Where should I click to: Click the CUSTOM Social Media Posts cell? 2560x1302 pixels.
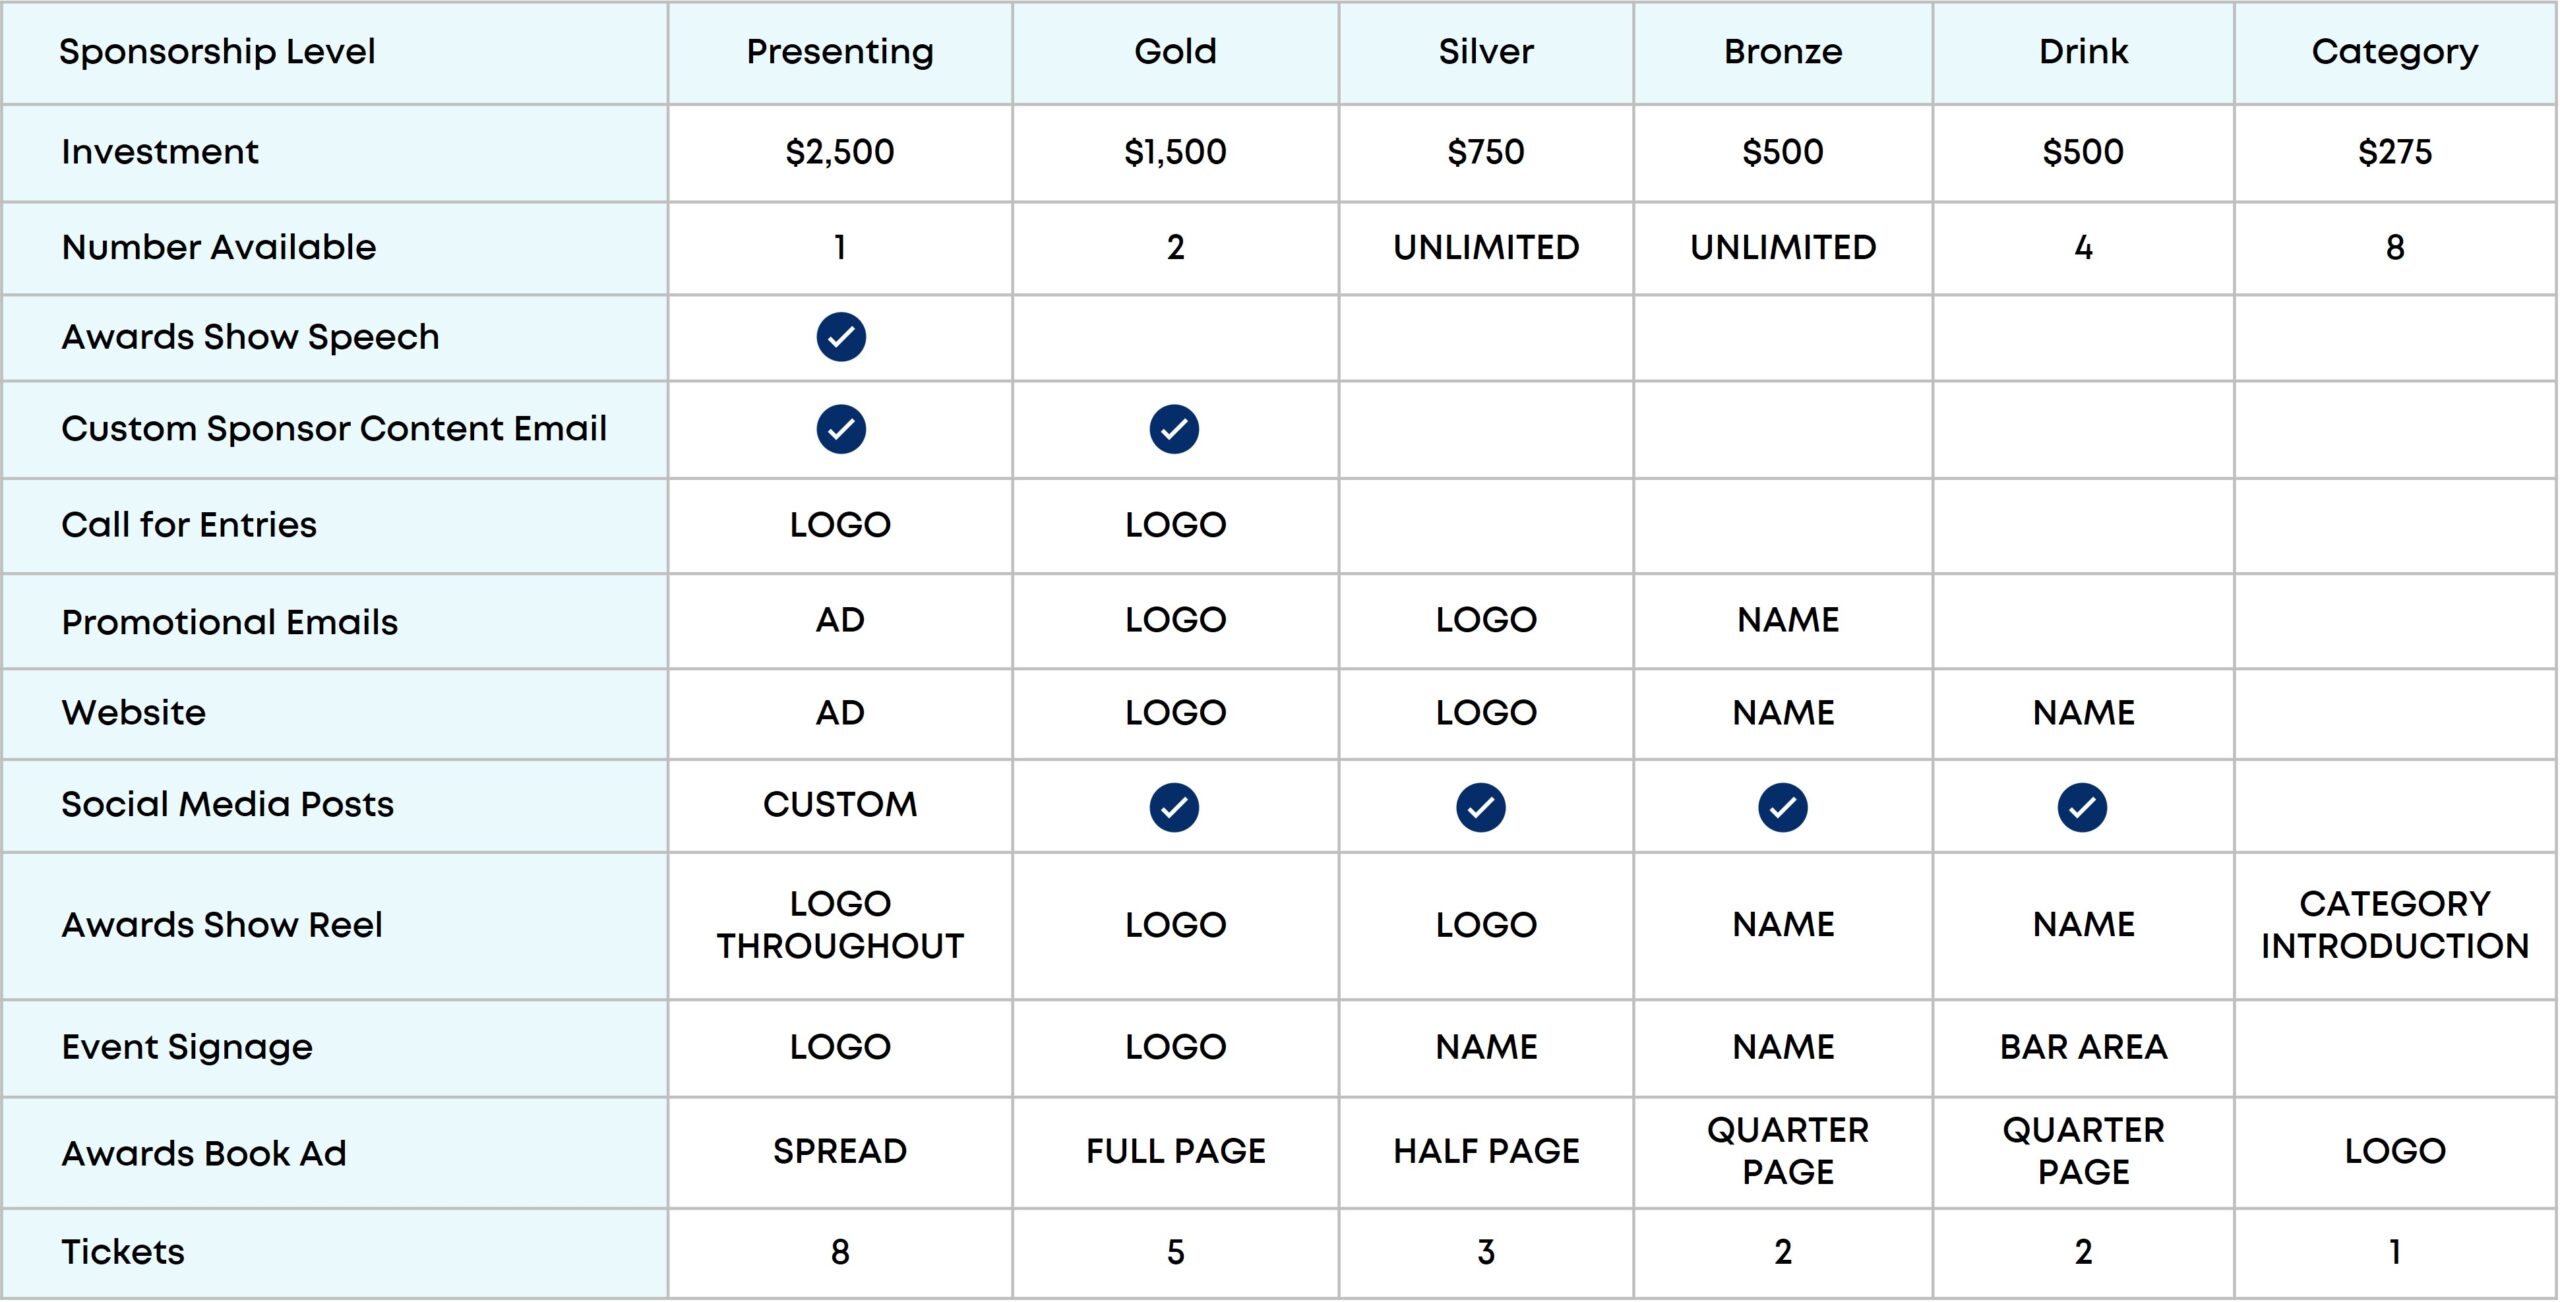[x=840, y=804]
